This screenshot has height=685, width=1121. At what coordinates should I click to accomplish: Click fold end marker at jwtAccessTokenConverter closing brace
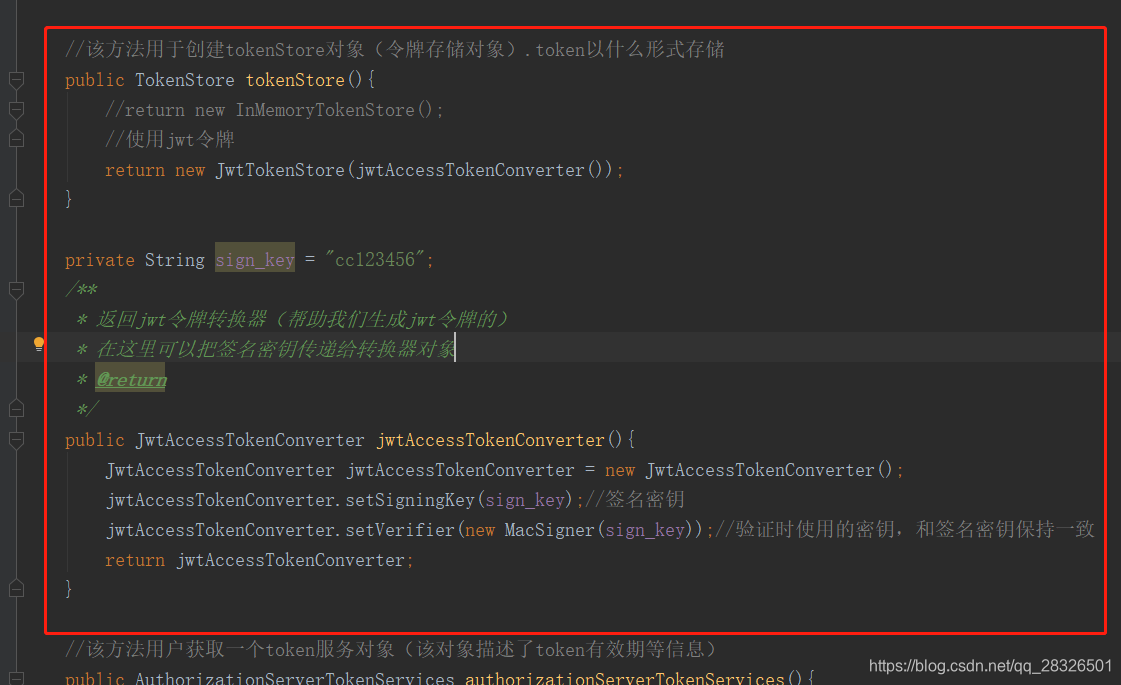pos(16,589)
